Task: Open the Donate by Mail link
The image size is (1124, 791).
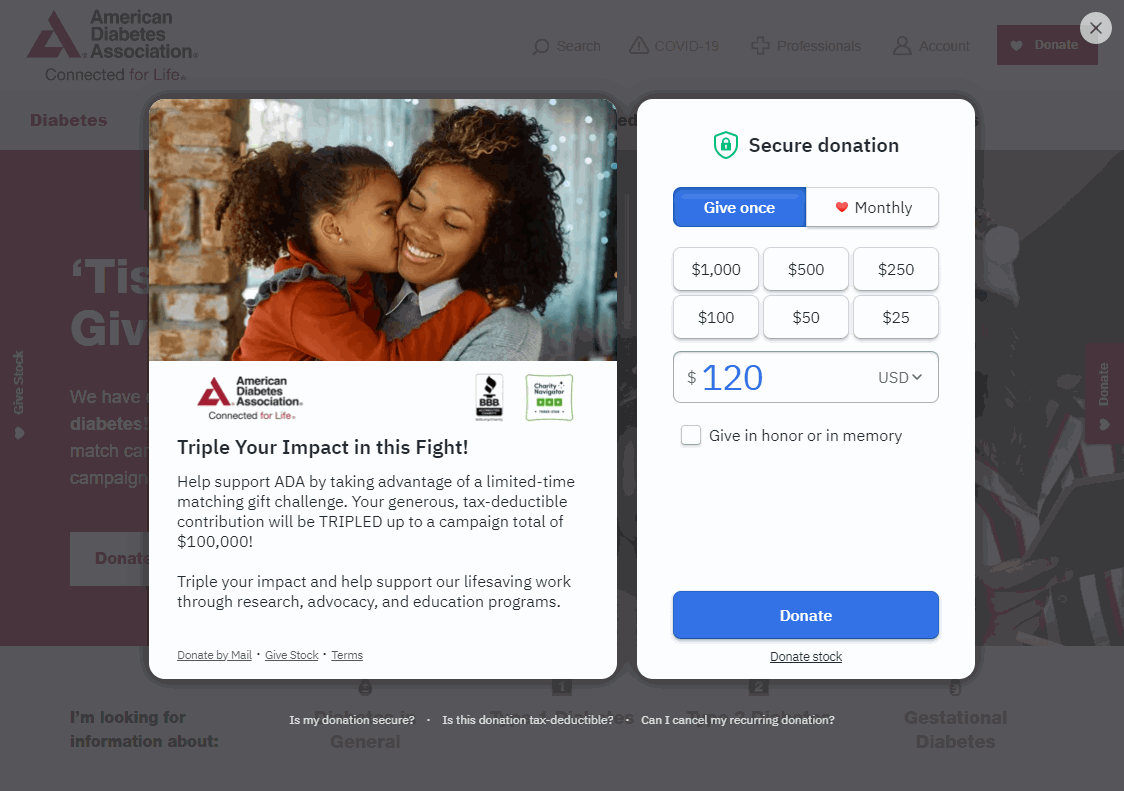Action: [x=214, y=655]
